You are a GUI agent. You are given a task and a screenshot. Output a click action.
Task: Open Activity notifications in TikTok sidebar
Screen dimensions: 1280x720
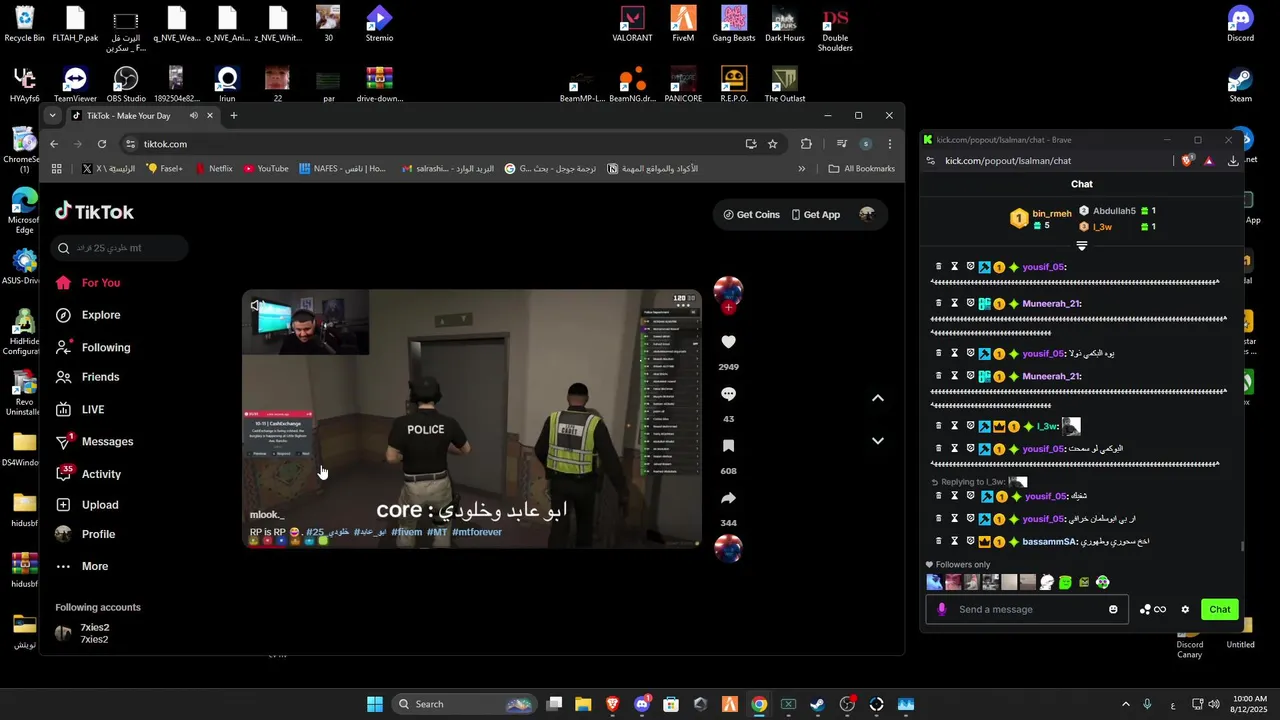[x=88, y=474]
